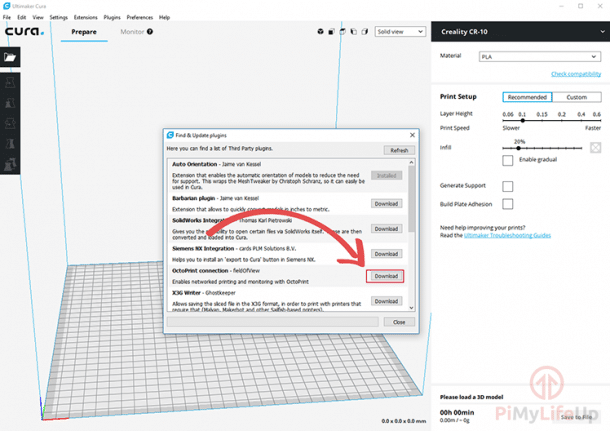Enable gradual infill checkbox

click(x=506, y=160)
